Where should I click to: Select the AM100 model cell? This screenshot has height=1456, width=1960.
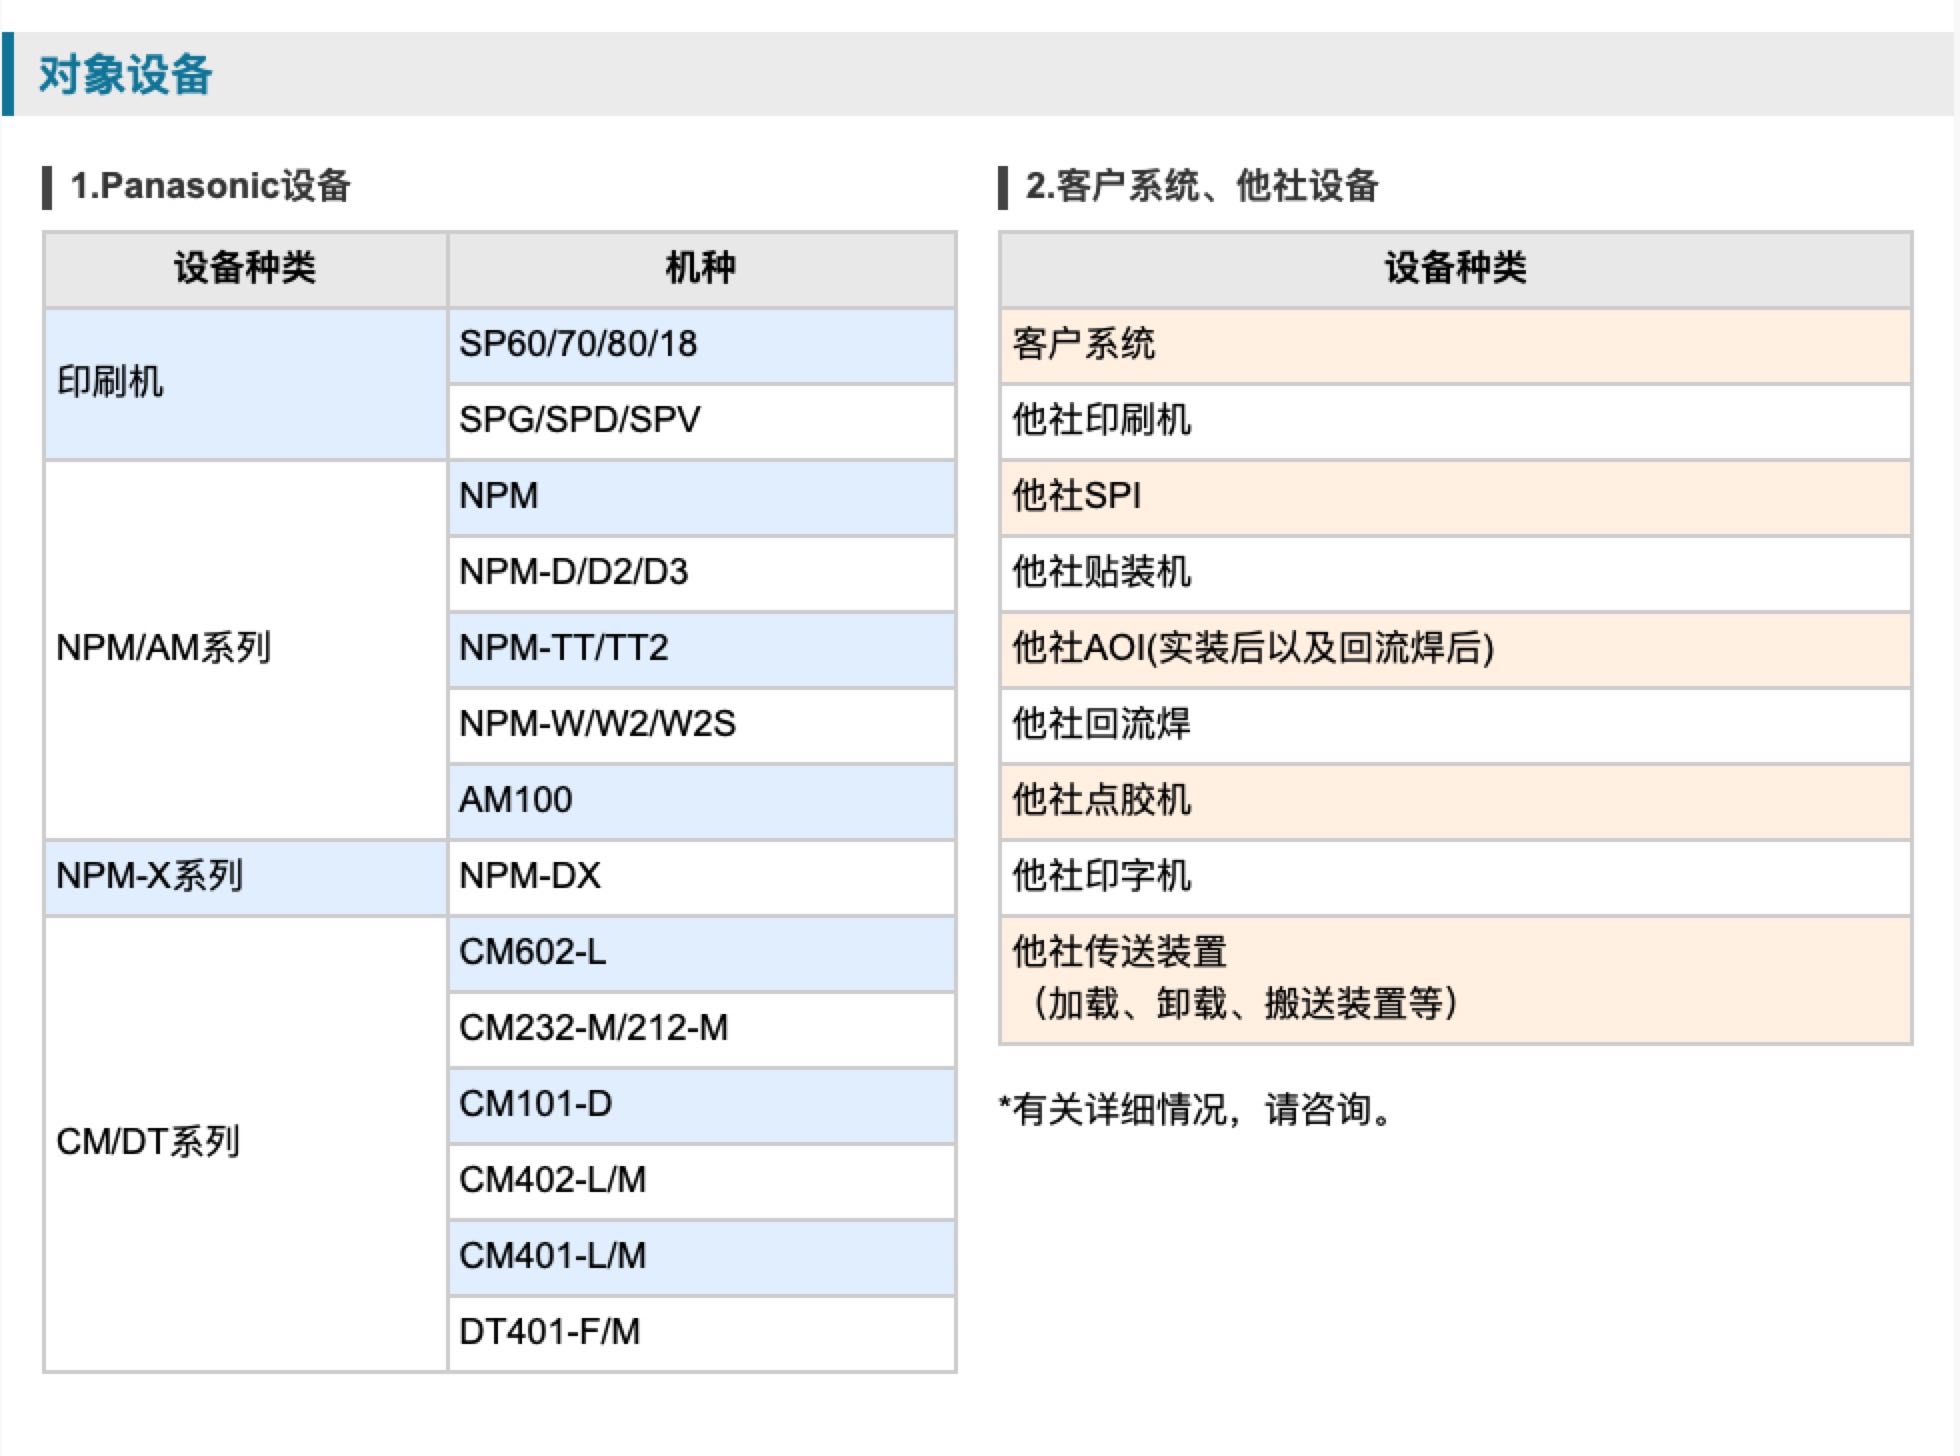[701, 801]
